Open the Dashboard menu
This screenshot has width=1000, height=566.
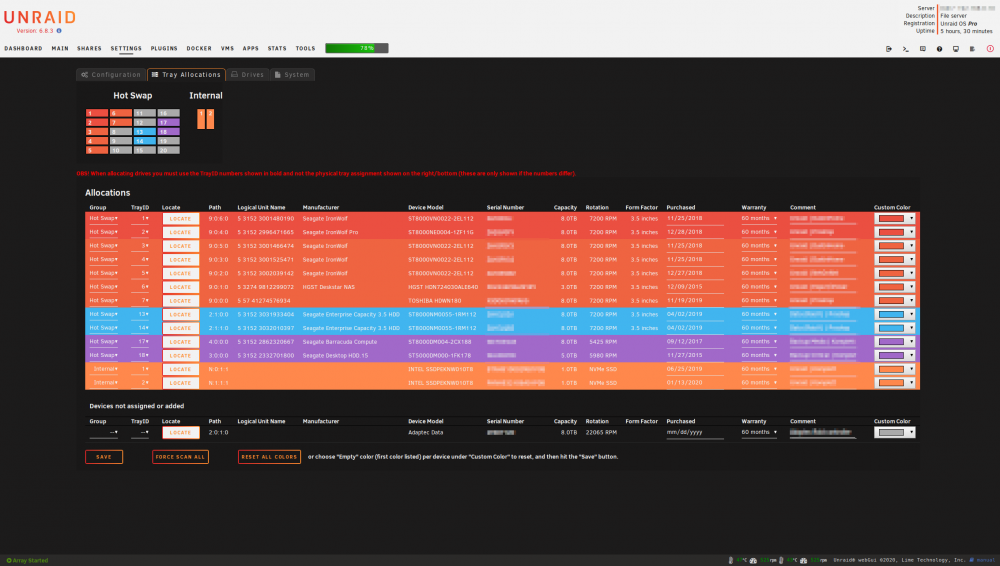[23, 48]
